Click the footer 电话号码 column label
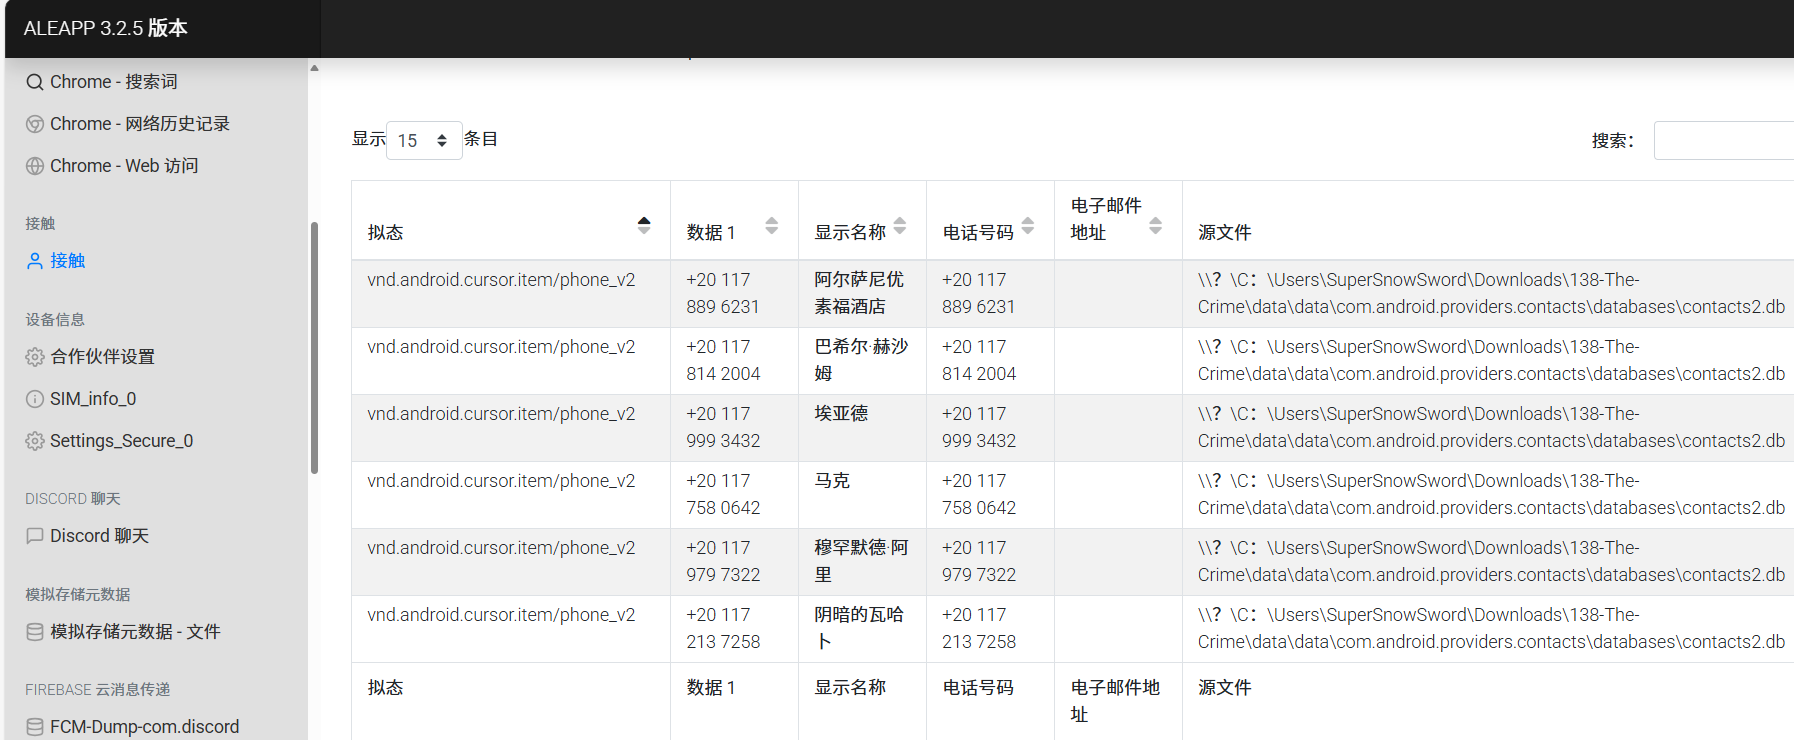The width and height of the screenshot is (1794, 740). pyautogui.click(x=978, y=688)
